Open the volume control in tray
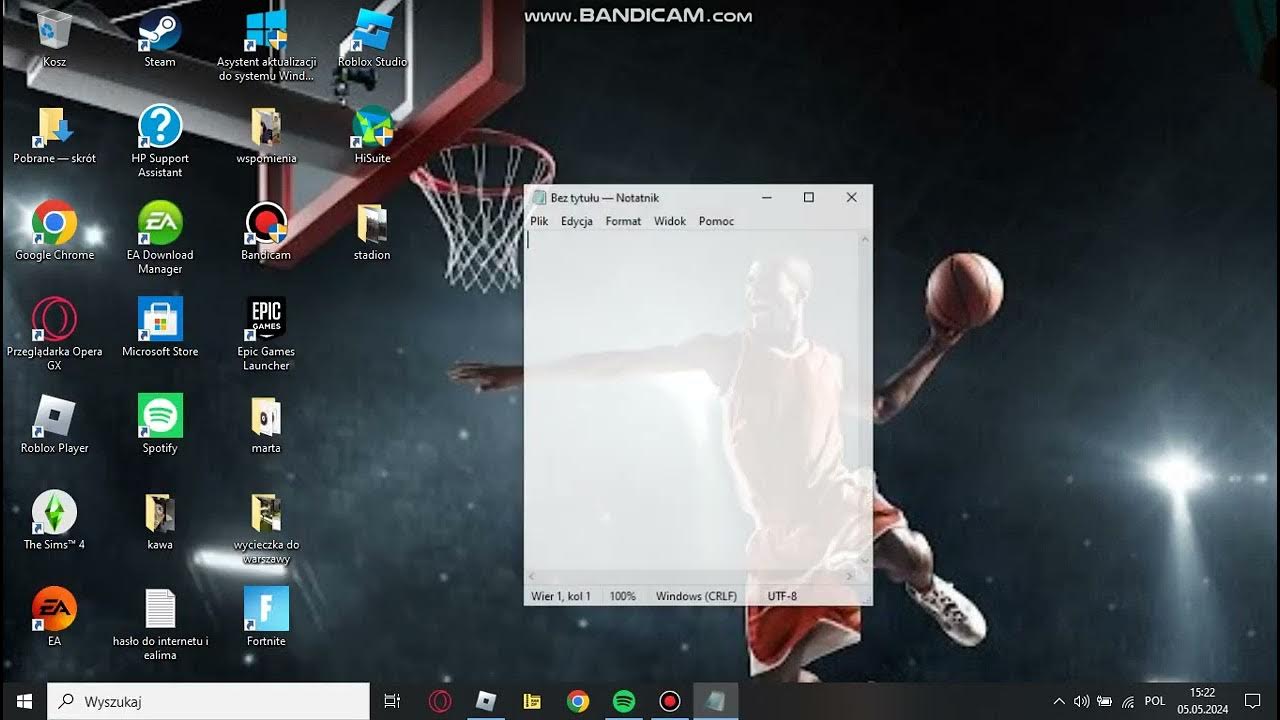The width and height of the screenshot is (1280, 720). coord(1081,701)
